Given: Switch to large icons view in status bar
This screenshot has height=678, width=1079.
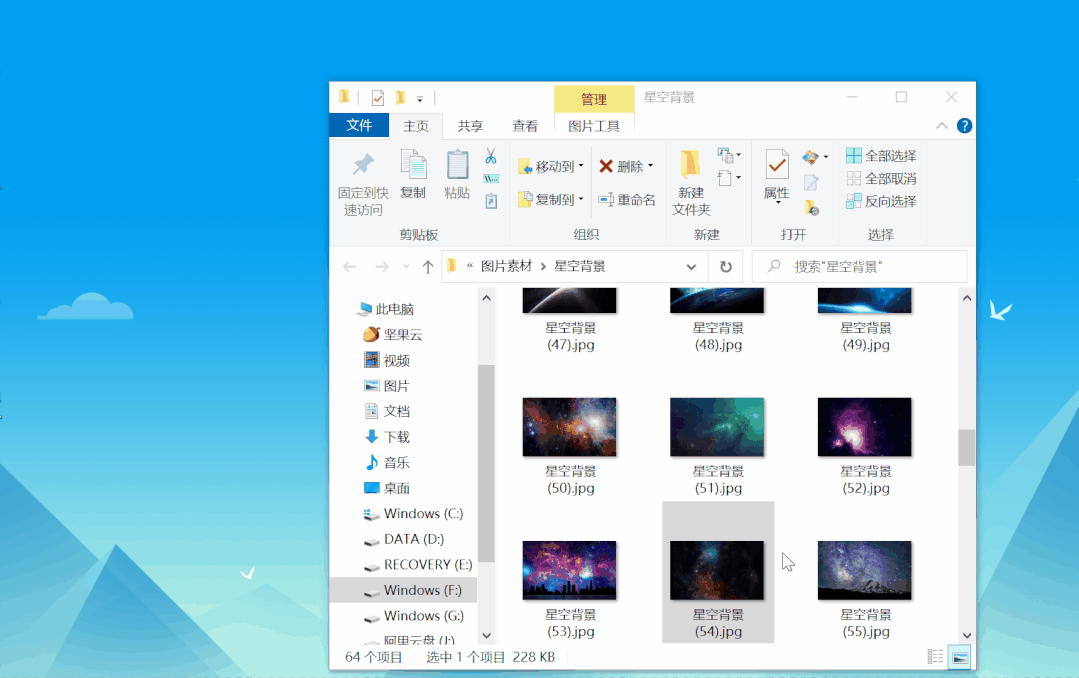Looking at the screenshot, I should (x=959, y=657).
